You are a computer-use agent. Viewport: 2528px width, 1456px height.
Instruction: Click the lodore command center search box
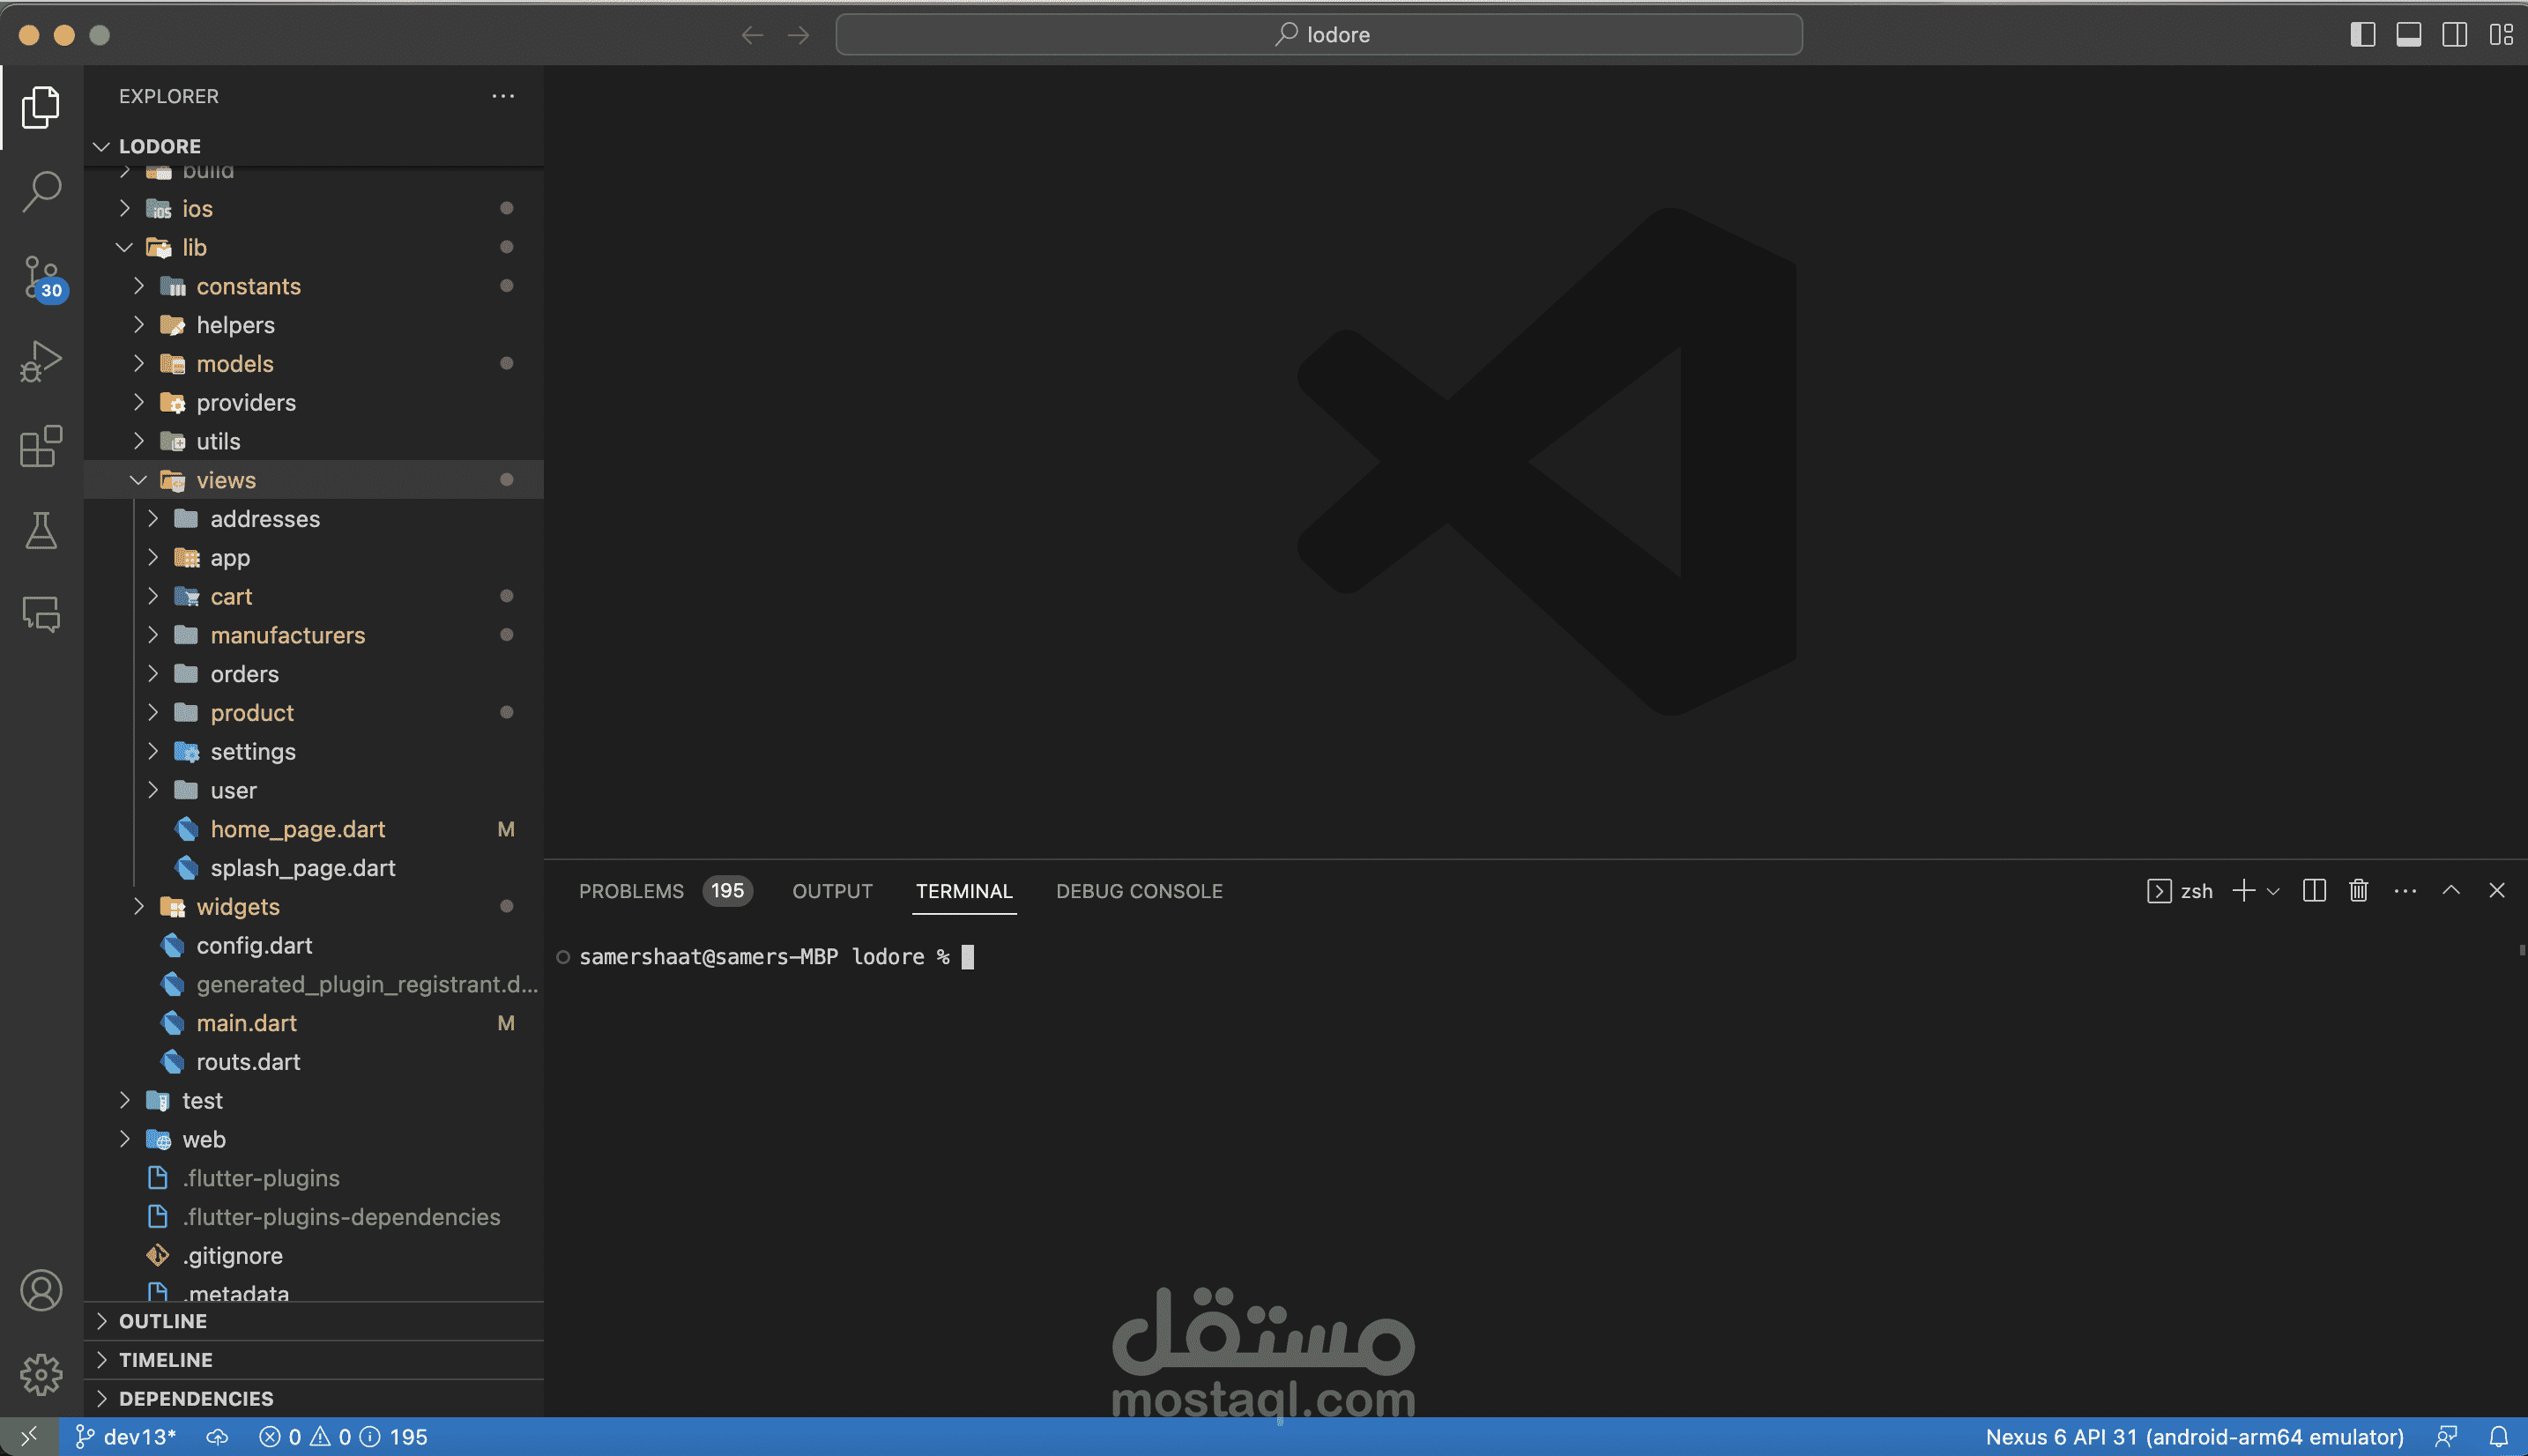point(1319,35)
